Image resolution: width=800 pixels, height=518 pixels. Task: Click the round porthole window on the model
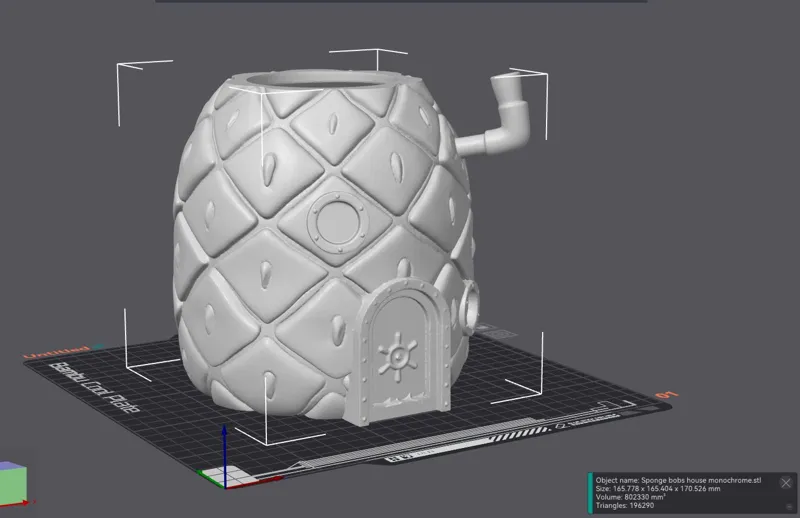click(x=338, y=223)
